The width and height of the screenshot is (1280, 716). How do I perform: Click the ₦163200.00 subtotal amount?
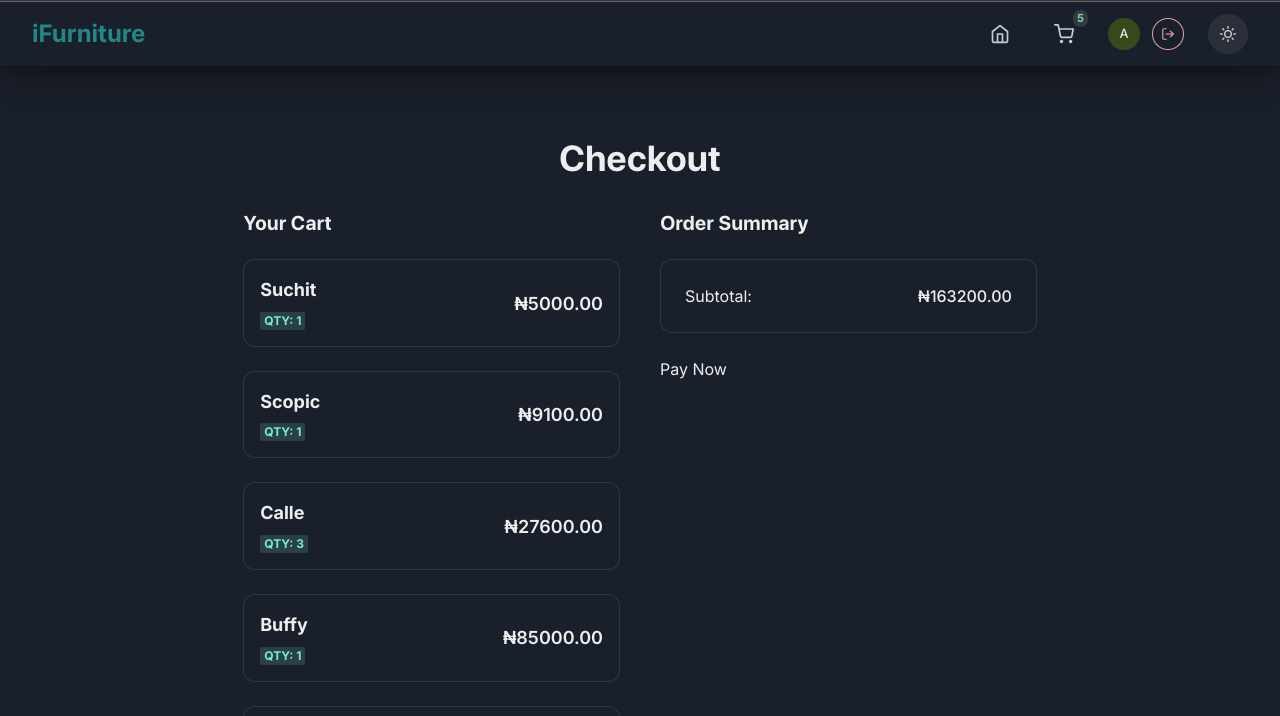point(964,297)
